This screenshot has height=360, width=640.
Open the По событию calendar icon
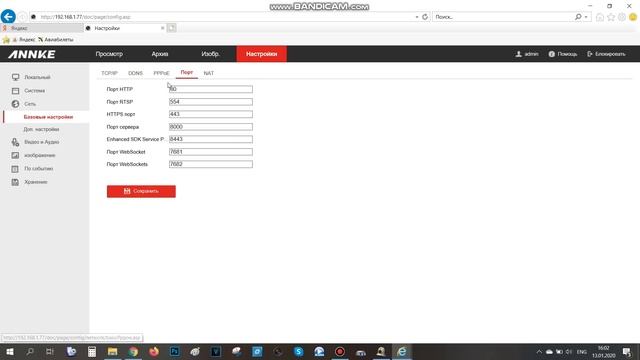tap(16, 169)
